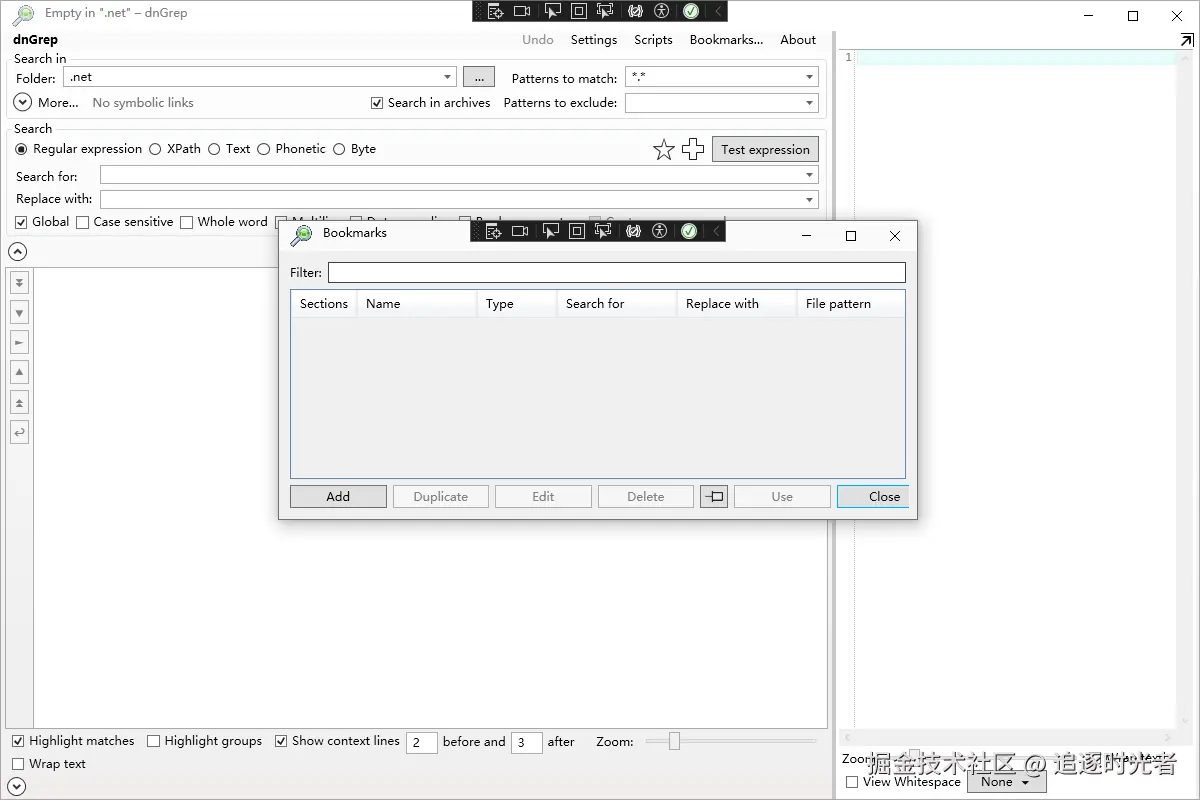Click context lines before field showing 2

coord(421,742)
